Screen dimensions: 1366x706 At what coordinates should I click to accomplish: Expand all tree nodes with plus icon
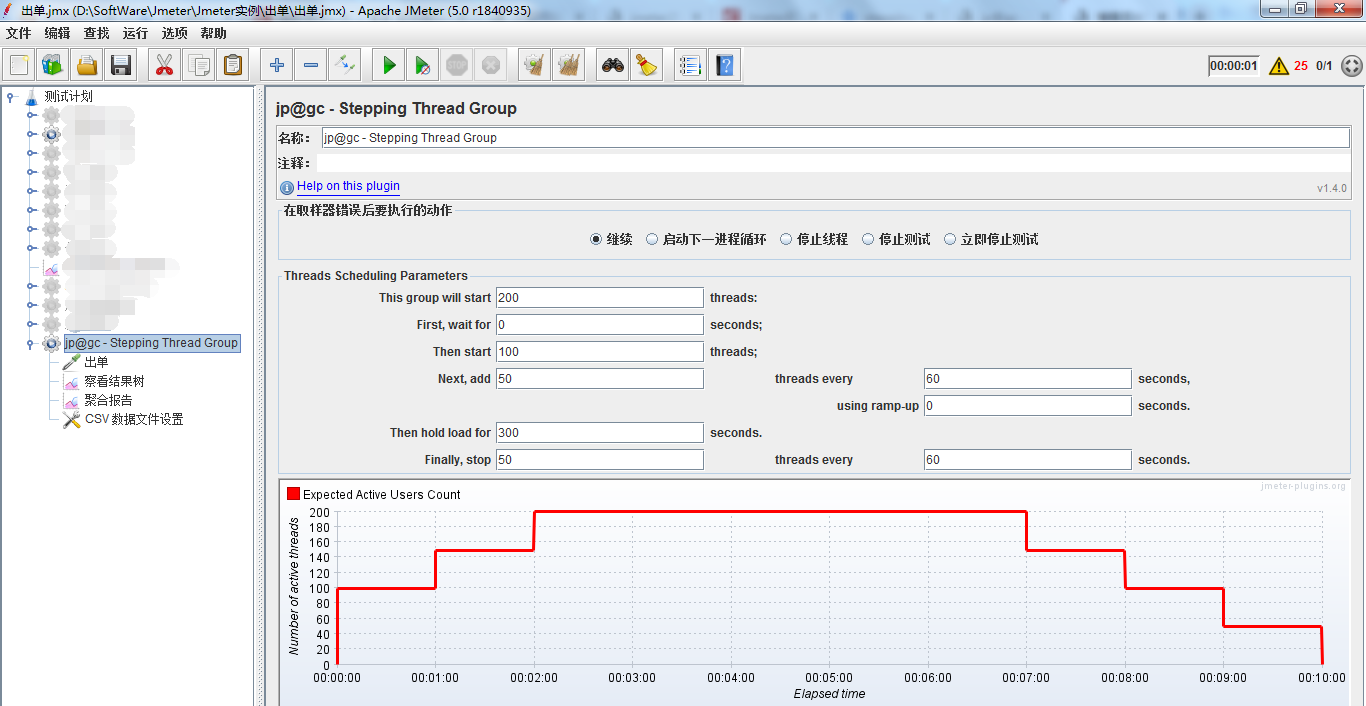point(277,66)
